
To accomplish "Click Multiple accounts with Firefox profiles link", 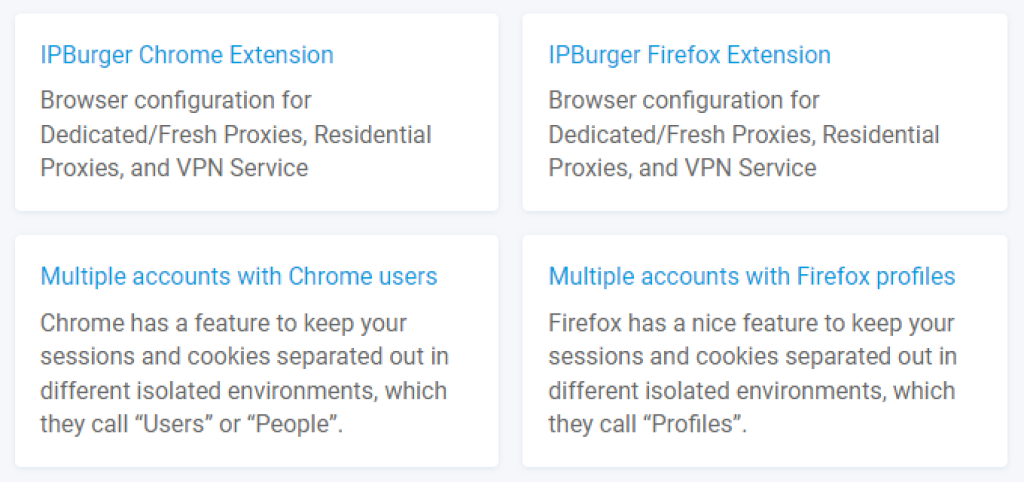I will [752, 276].
